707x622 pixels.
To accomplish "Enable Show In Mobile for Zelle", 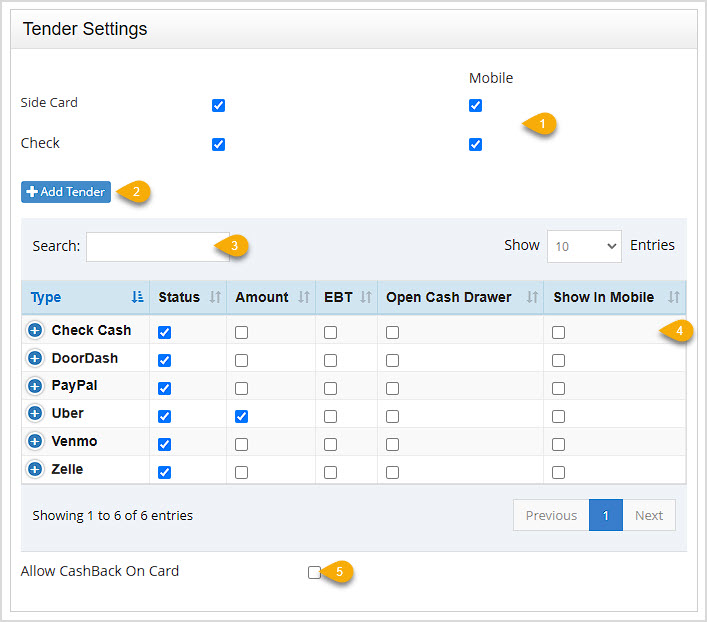I will click(558, 472).
